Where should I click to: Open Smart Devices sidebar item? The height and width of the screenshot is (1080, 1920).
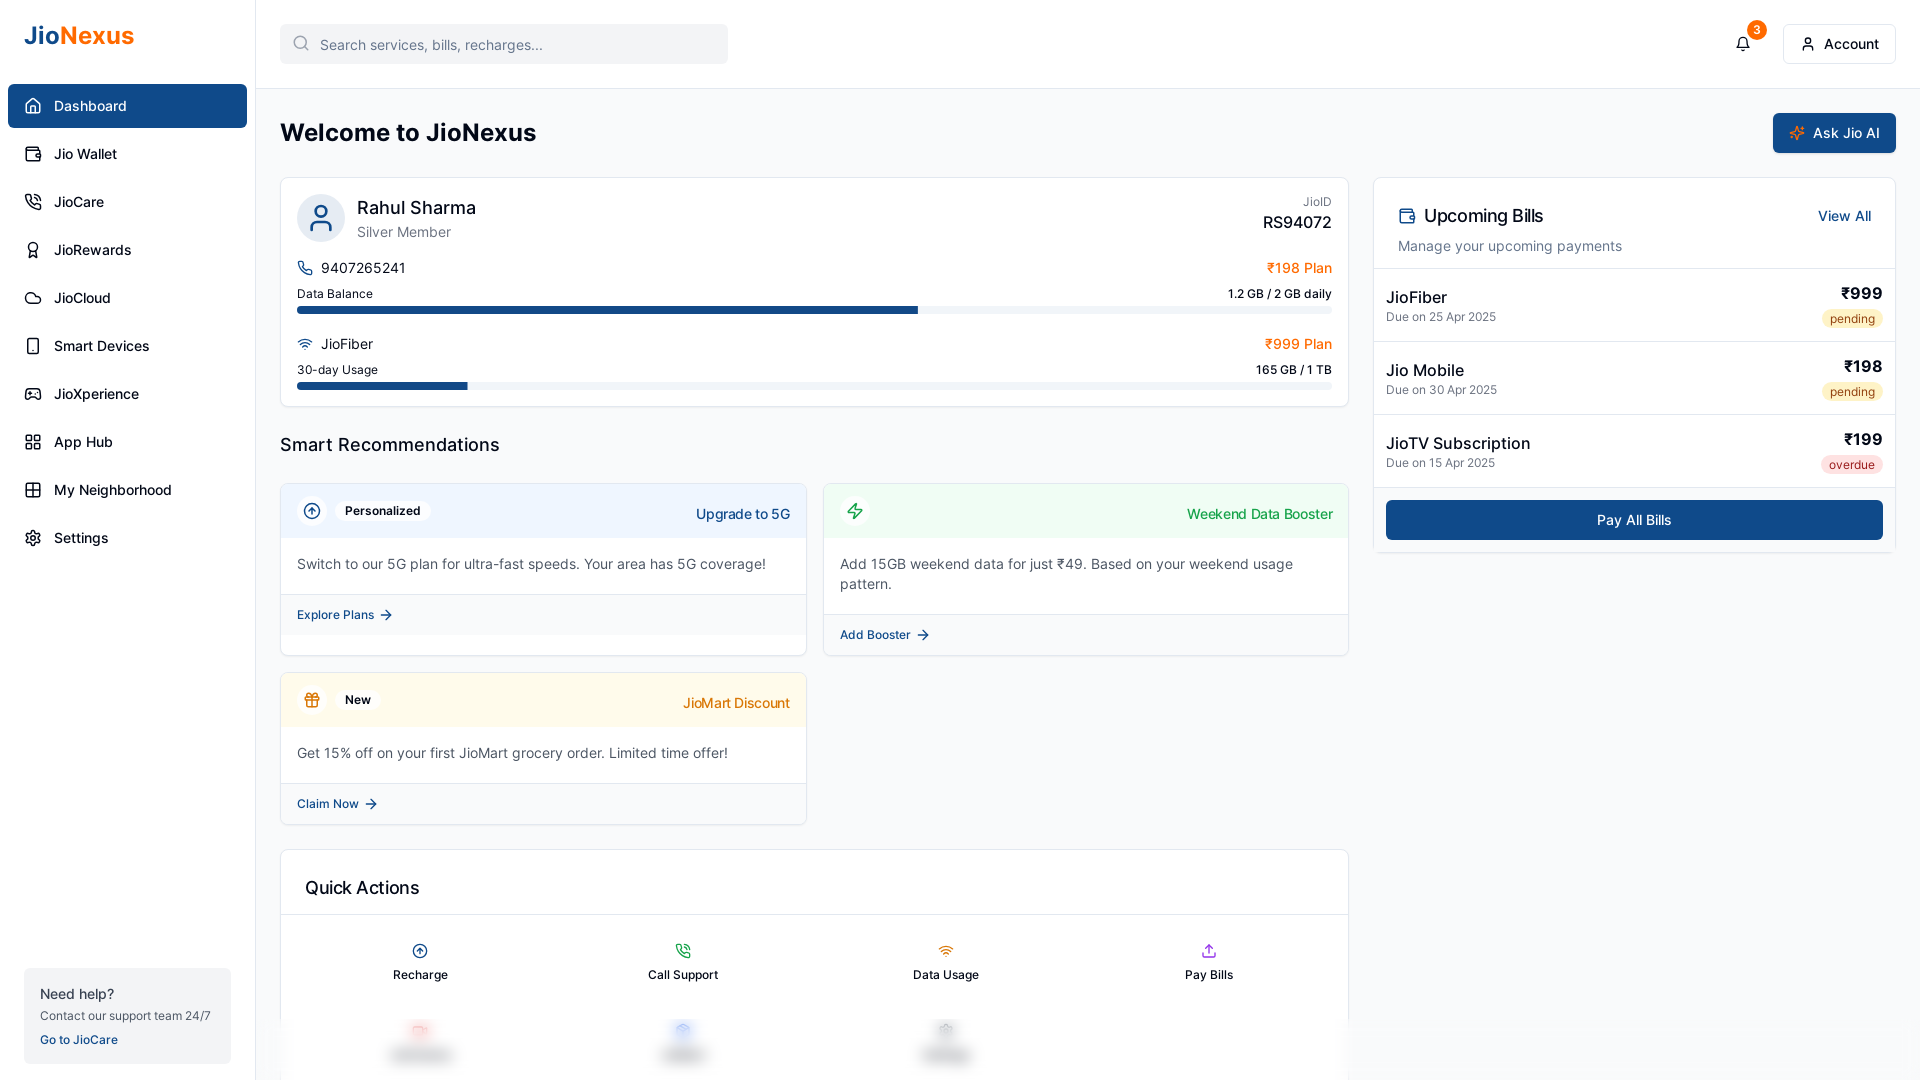(x=127, y=346)
